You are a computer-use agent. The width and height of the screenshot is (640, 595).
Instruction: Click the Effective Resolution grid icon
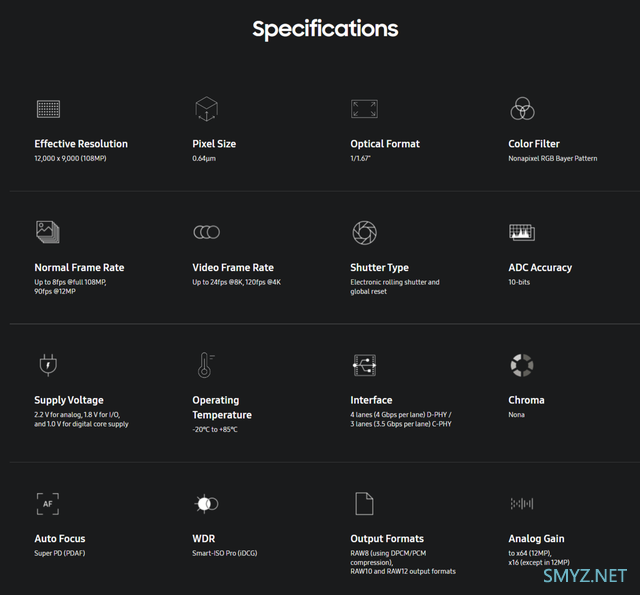pos(48,109)
